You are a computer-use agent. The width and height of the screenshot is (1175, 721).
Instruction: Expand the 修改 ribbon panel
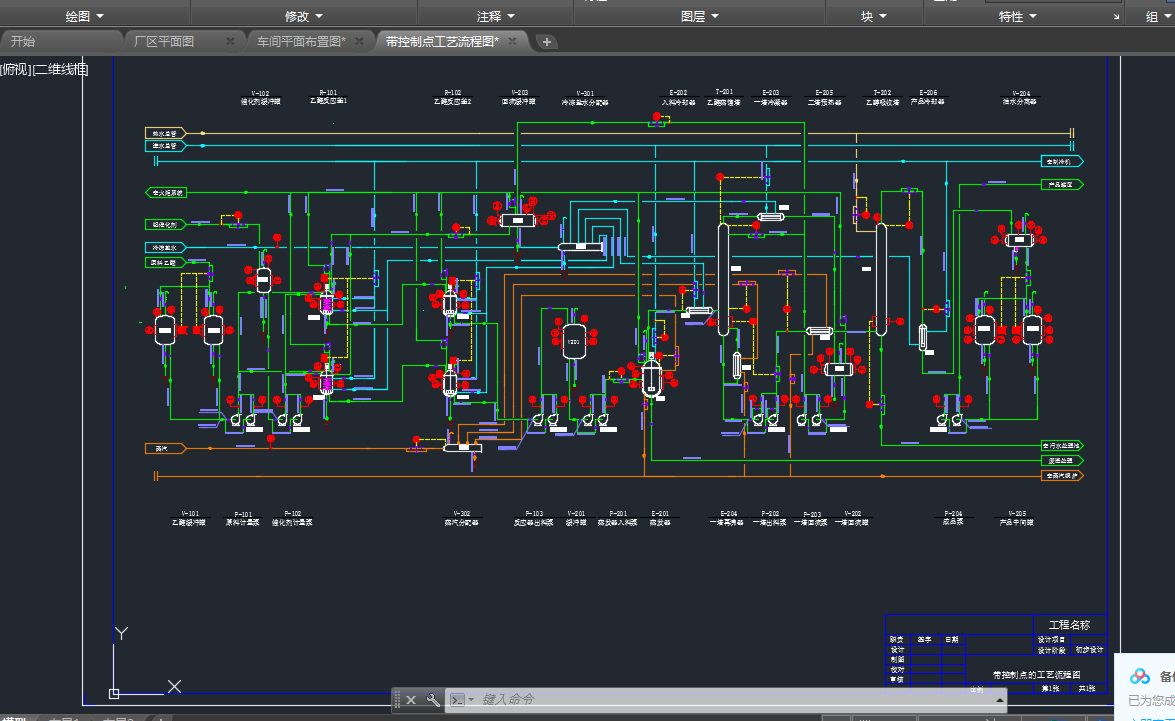tap(304, 16)
